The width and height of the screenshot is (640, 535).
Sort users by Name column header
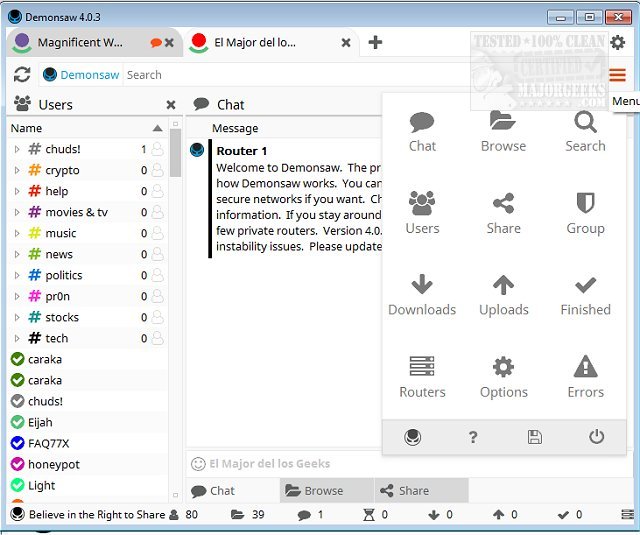pyautogui.click(x=87, y=128)
